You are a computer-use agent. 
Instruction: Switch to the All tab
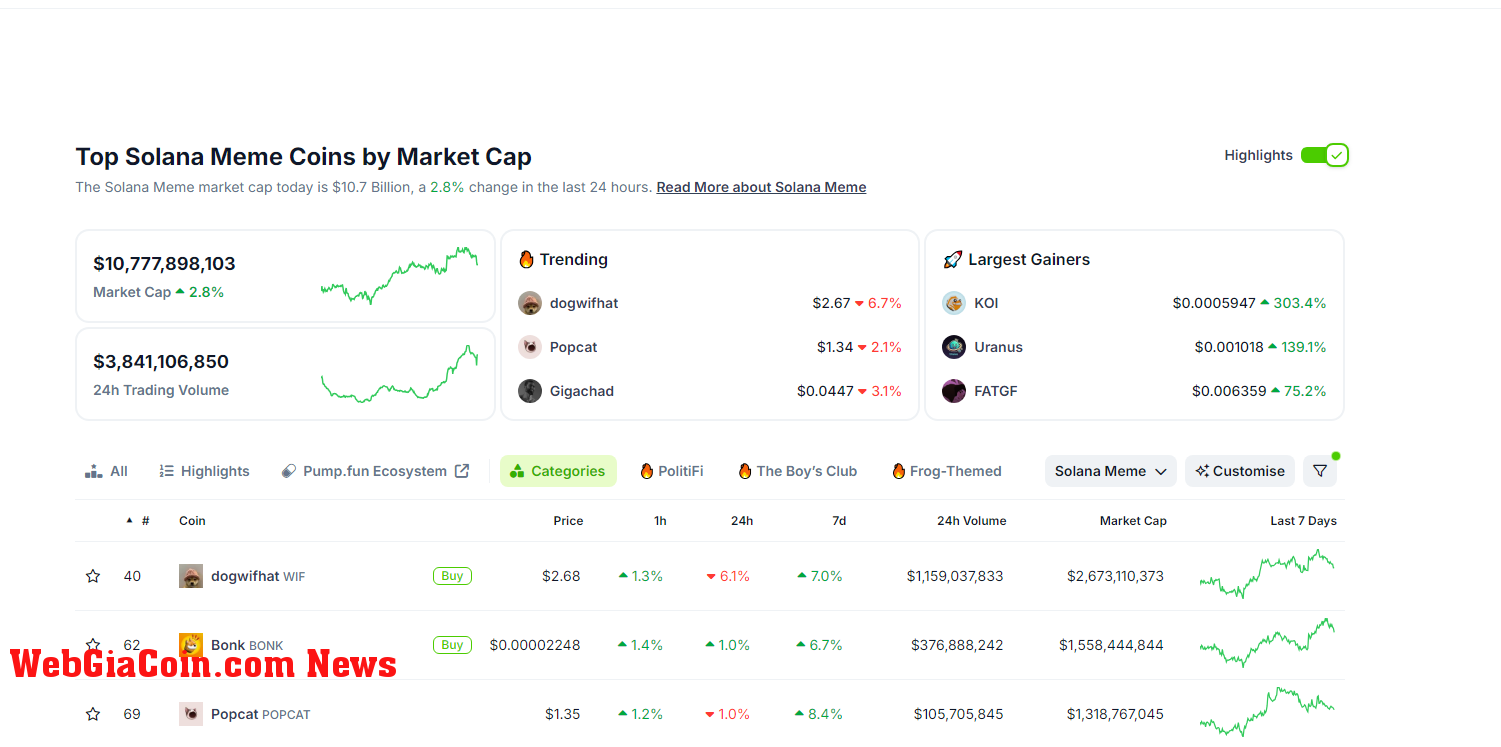(107, 471)
